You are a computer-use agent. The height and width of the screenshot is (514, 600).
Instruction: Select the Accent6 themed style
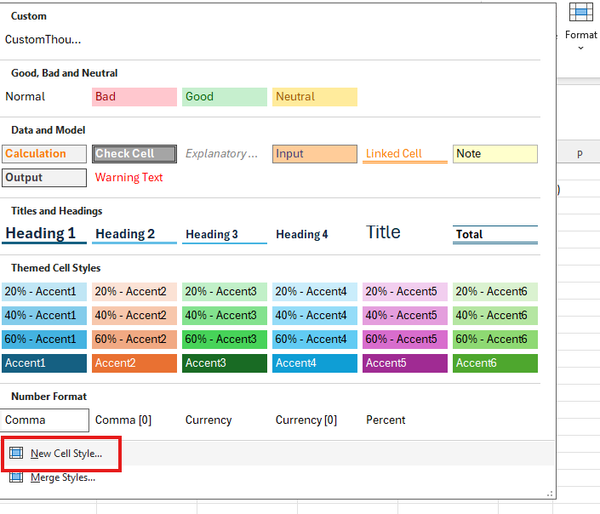494,363
